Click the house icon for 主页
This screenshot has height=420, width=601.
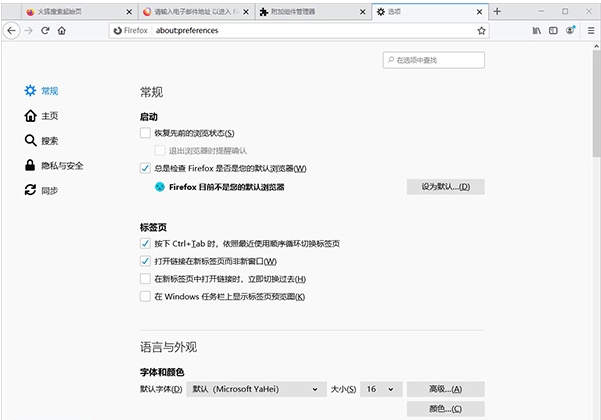(x=30, y=116)
